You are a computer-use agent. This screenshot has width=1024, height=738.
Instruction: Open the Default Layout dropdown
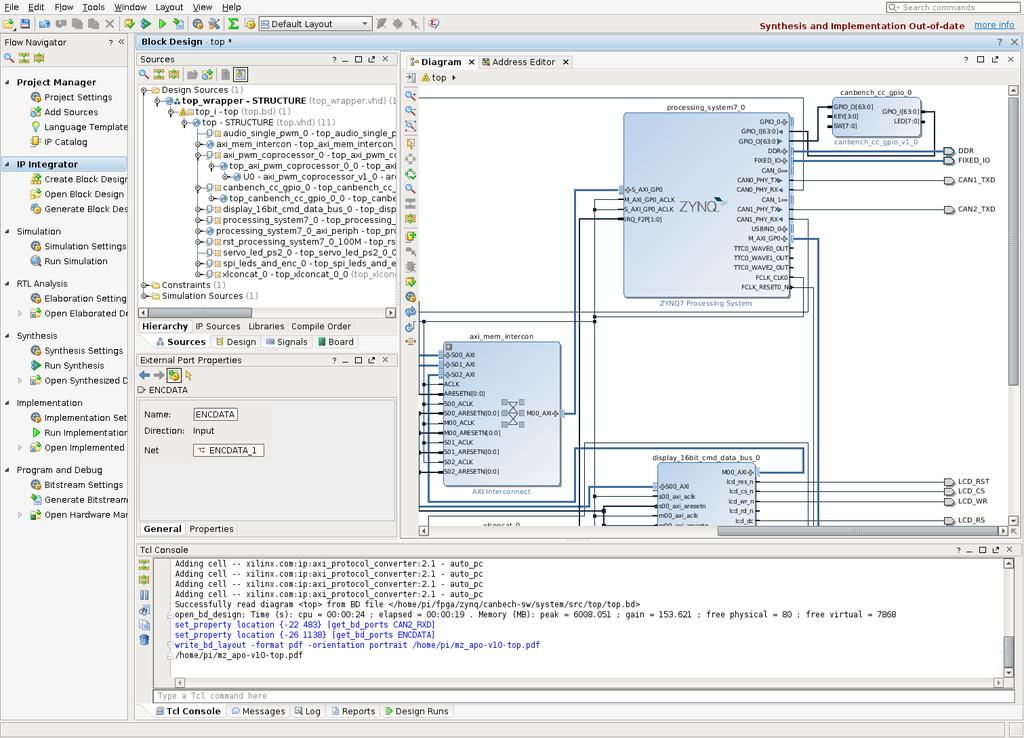[315, 24]
